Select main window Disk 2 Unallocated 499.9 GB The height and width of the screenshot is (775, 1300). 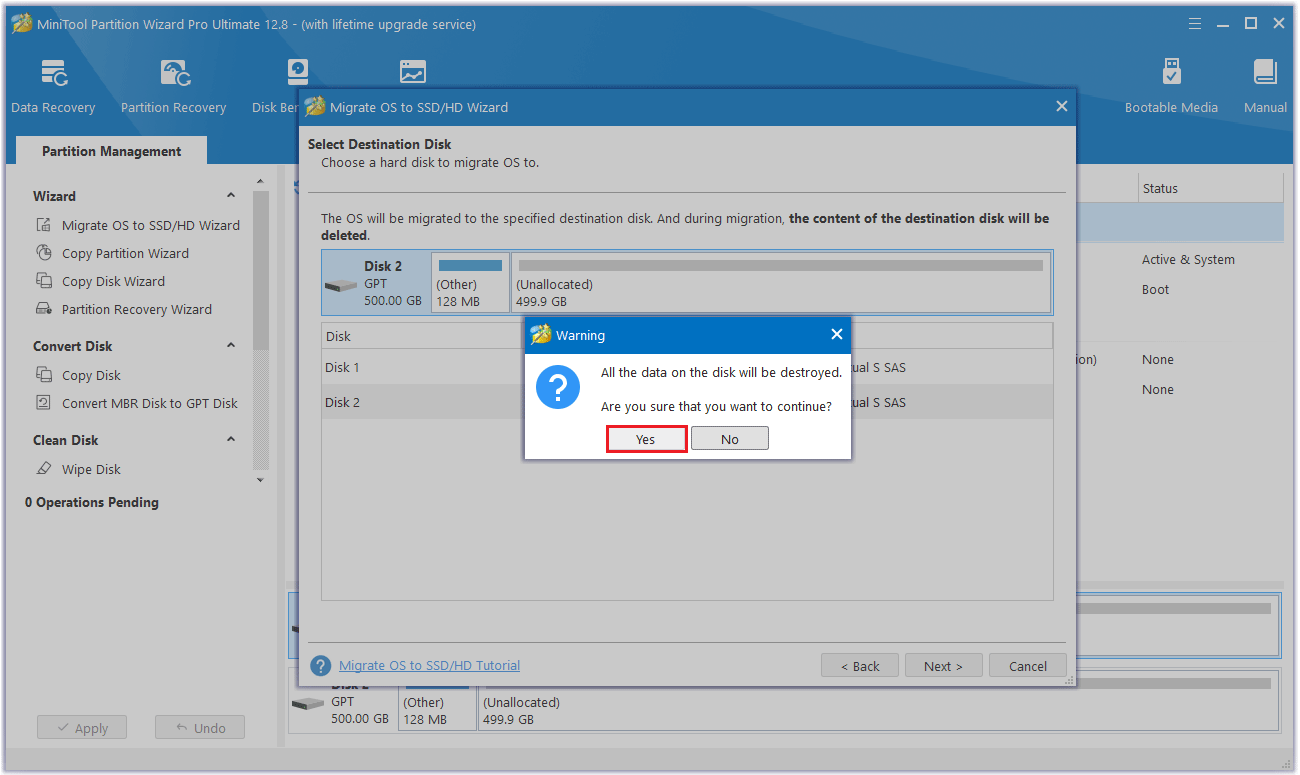click(878, 700)
